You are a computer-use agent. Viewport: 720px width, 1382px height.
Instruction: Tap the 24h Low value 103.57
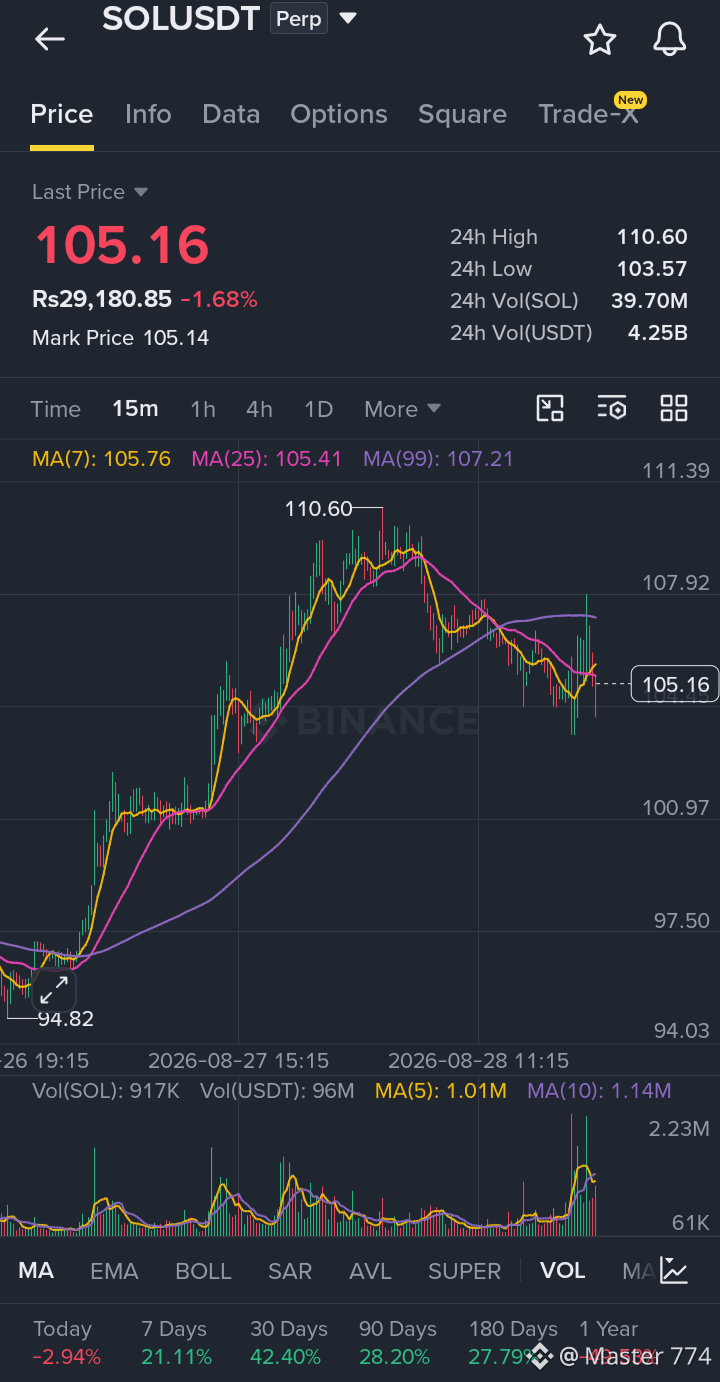click(652, 269)
